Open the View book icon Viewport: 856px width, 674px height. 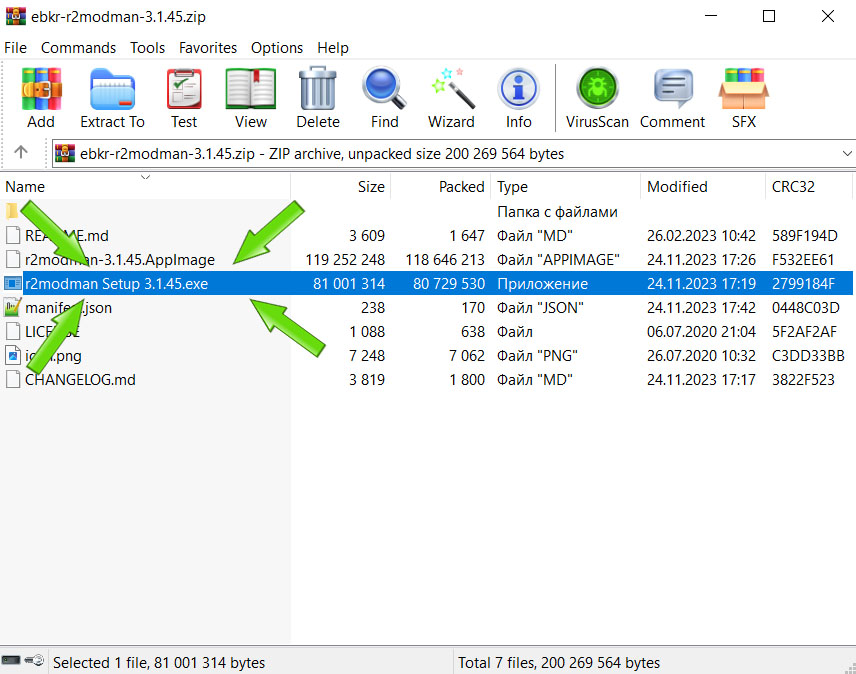(x=251, y=89)
